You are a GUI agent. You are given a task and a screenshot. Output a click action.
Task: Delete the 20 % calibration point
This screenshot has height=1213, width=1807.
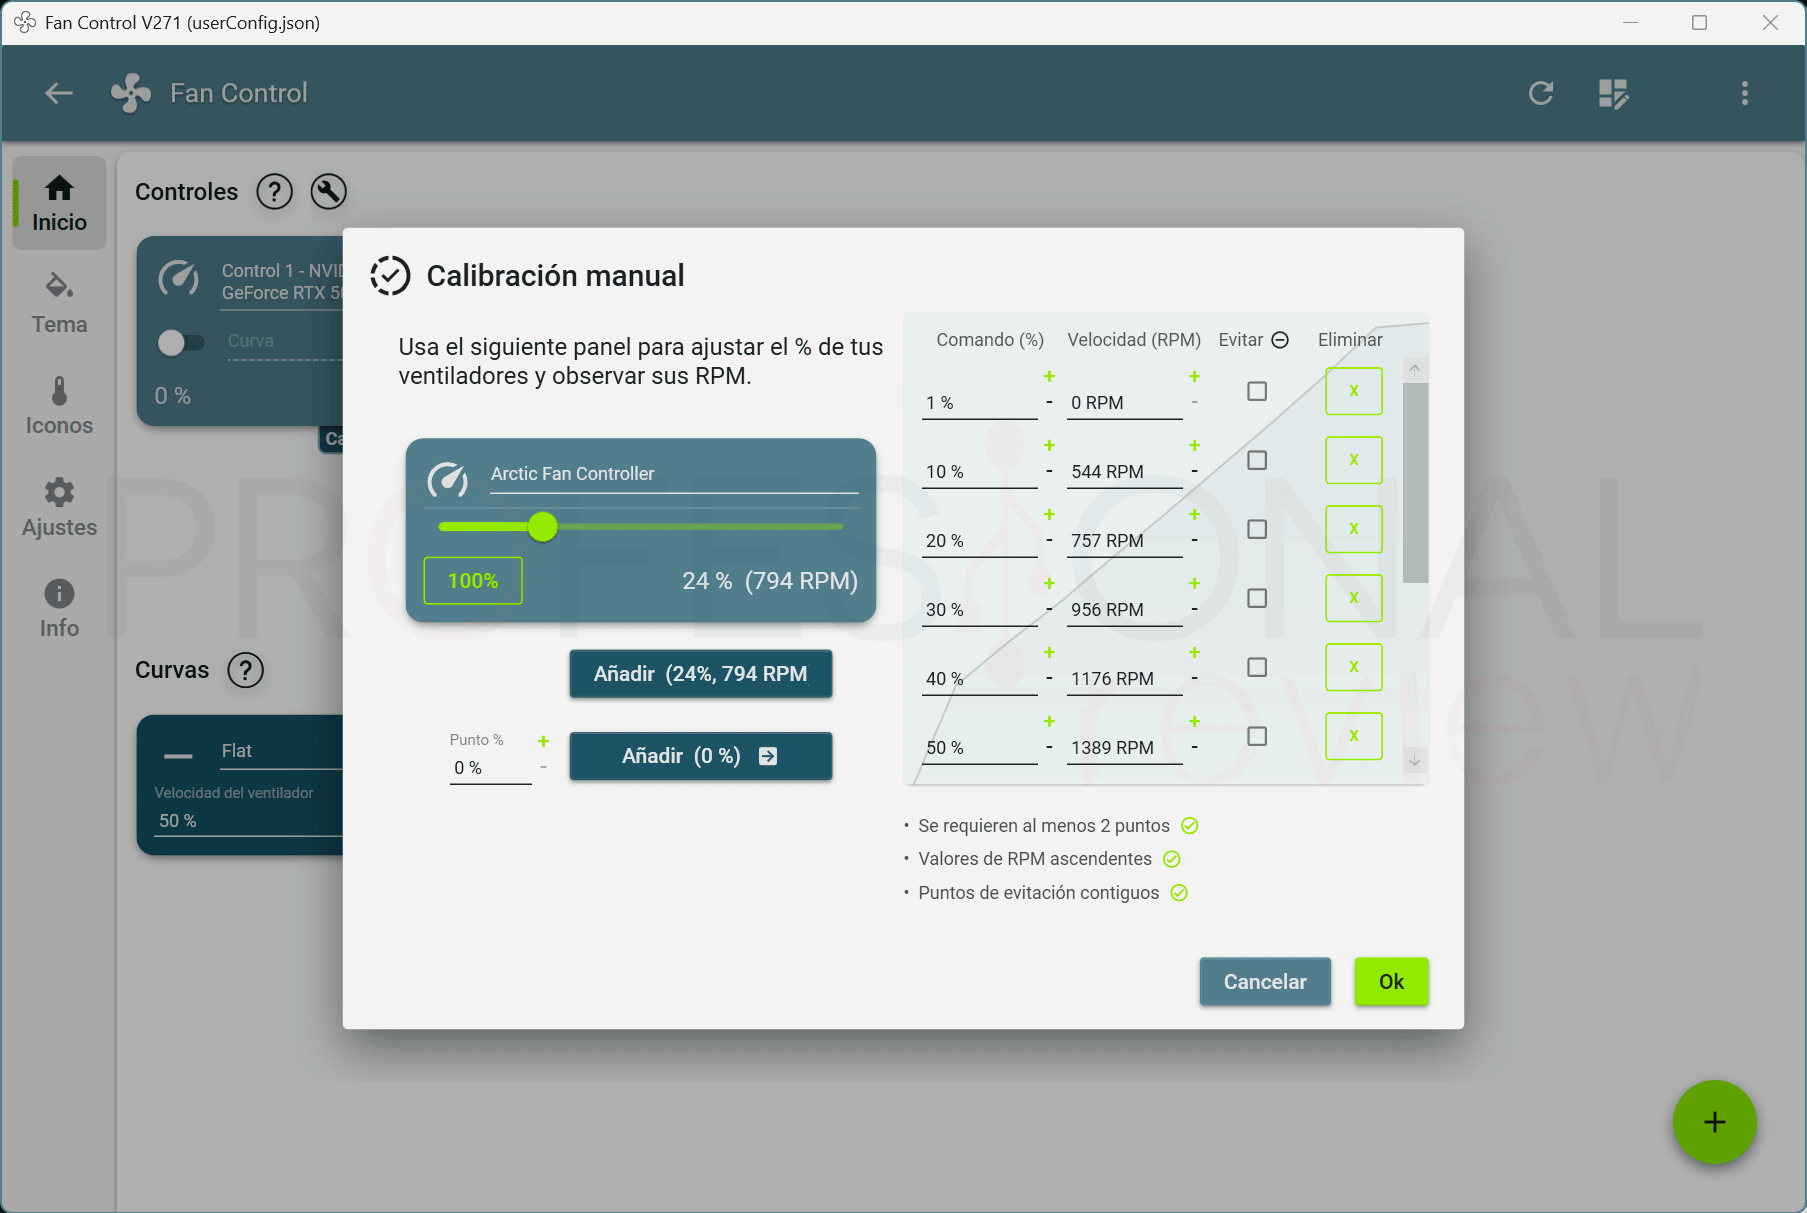coord(1354,529)
